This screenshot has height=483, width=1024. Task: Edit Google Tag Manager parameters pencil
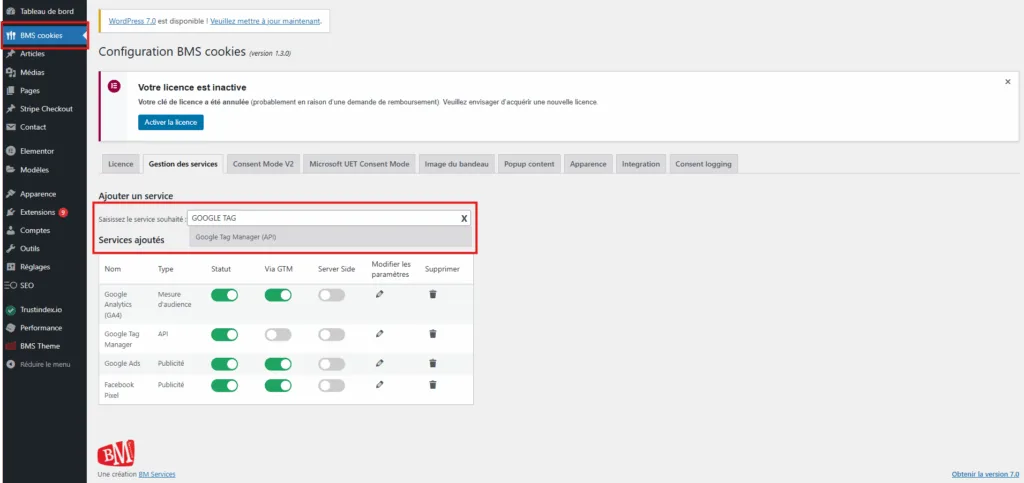click(379, 334)
